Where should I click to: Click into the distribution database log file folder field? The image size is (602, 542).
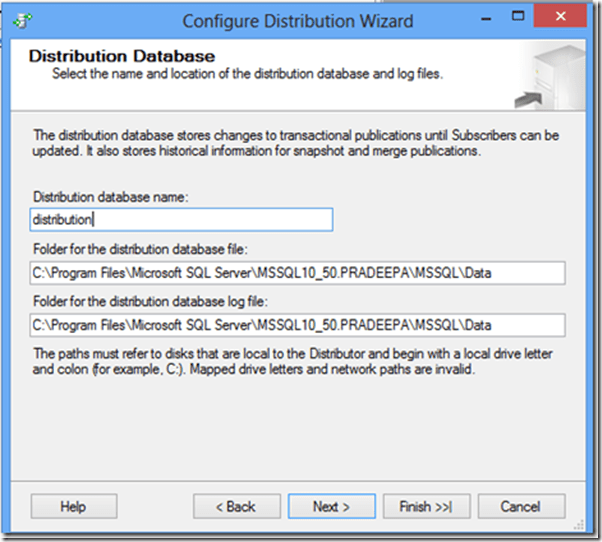point(298,325)
